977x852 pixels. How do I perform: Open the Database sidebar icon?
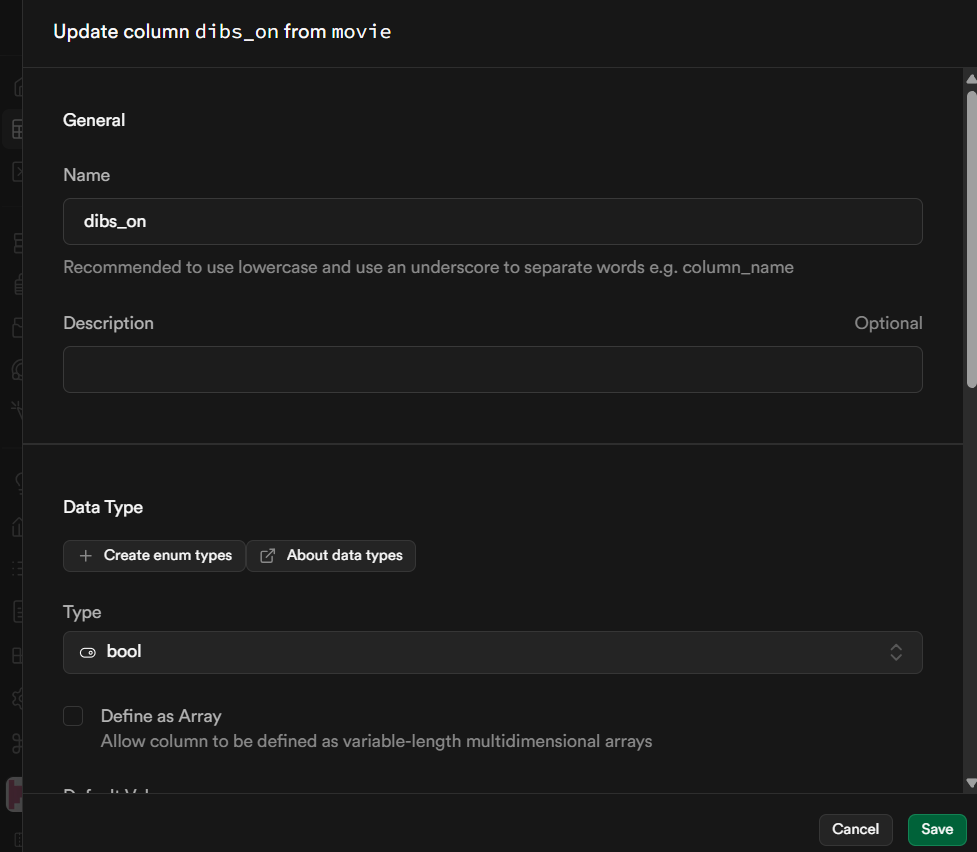[16, 243]
